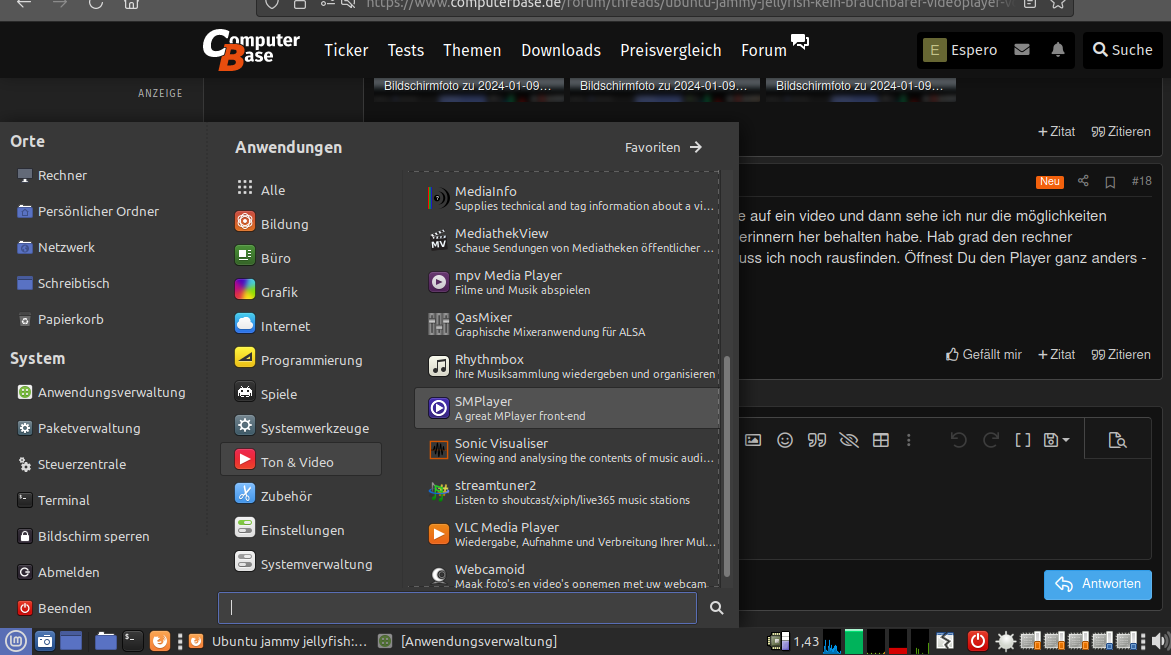Insert image in reply editor

click(753, 440)
